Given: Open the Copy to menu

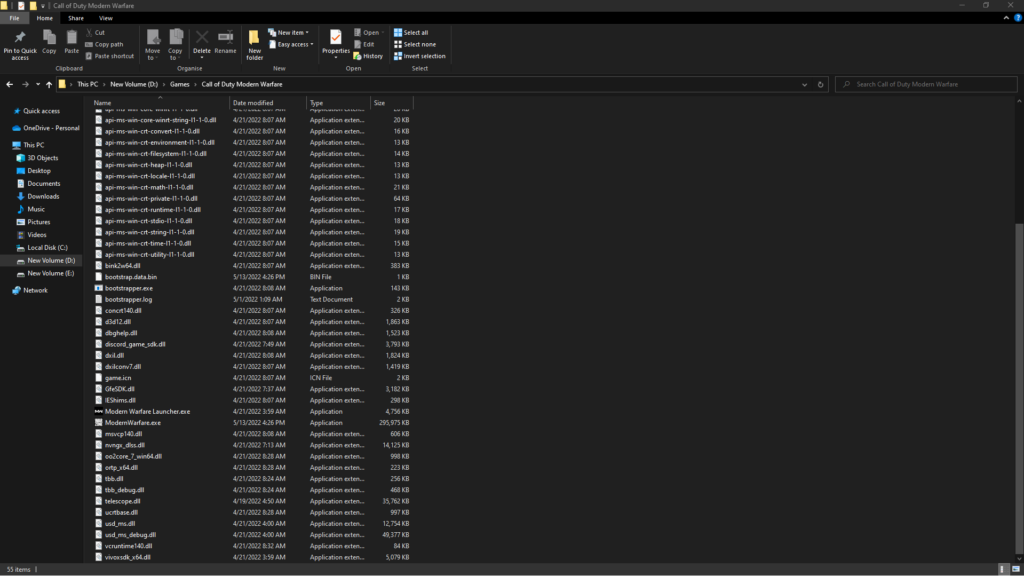Looking at the screenshot, I should pyautogui.click(x=175, y=44).
